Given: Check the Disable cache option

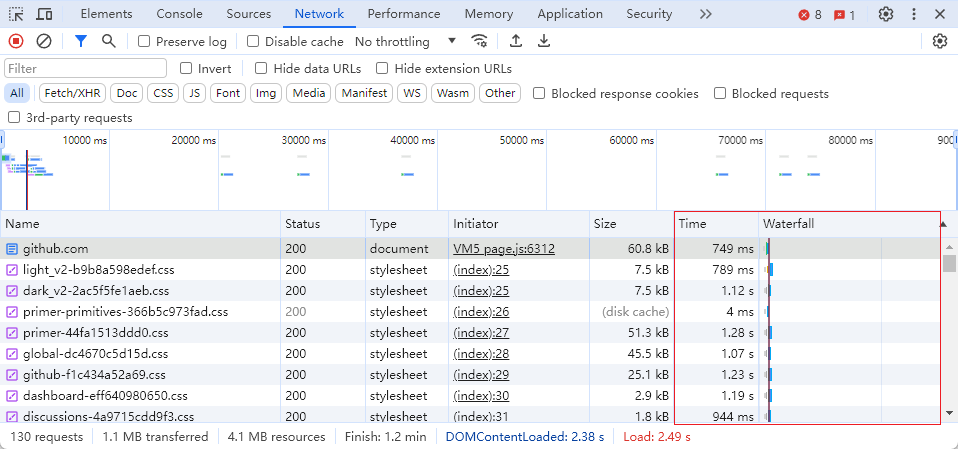Looking at the screenshot, I should click(253, 41).
